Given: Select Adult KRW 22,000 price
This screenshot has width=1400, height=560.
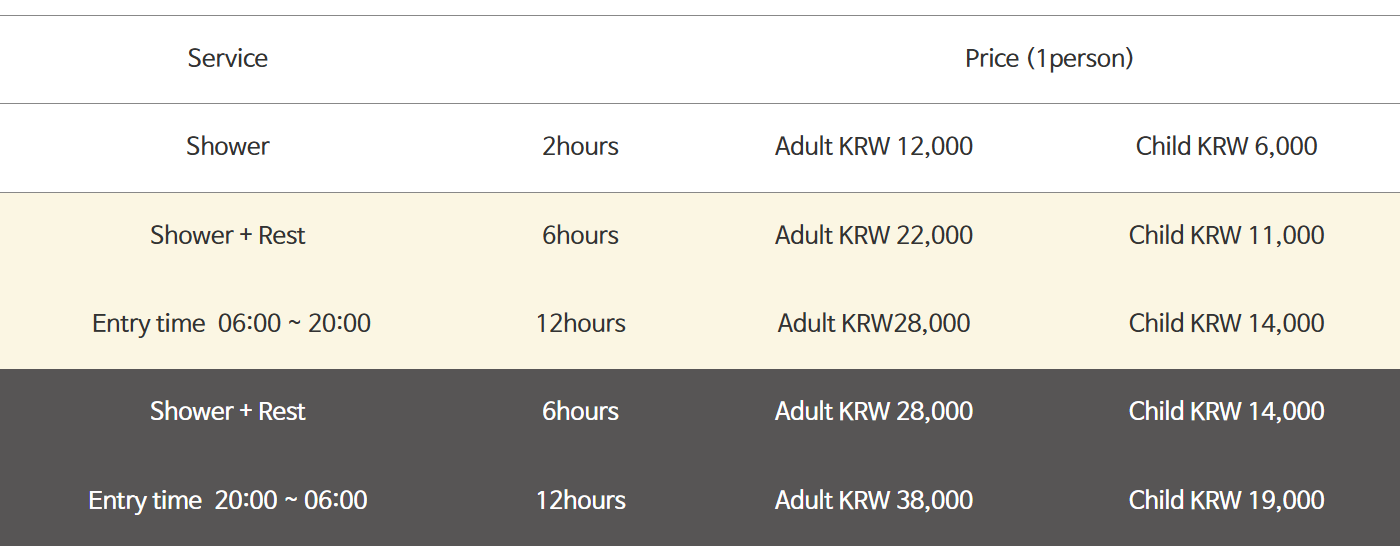Looking at the screenshot, I should 874,235.
